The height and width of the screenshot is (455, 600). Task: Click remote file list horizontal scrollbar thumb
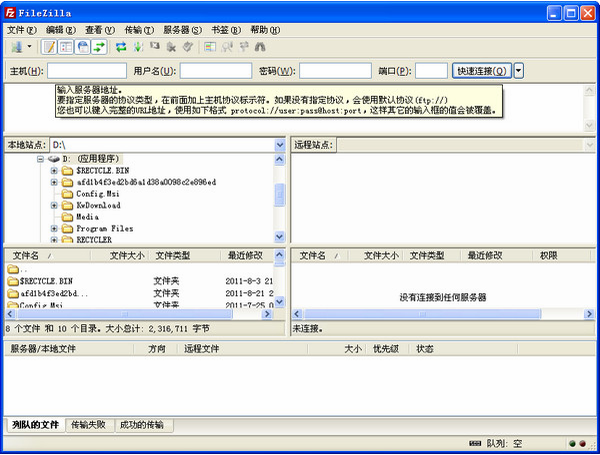click(422, 314)
